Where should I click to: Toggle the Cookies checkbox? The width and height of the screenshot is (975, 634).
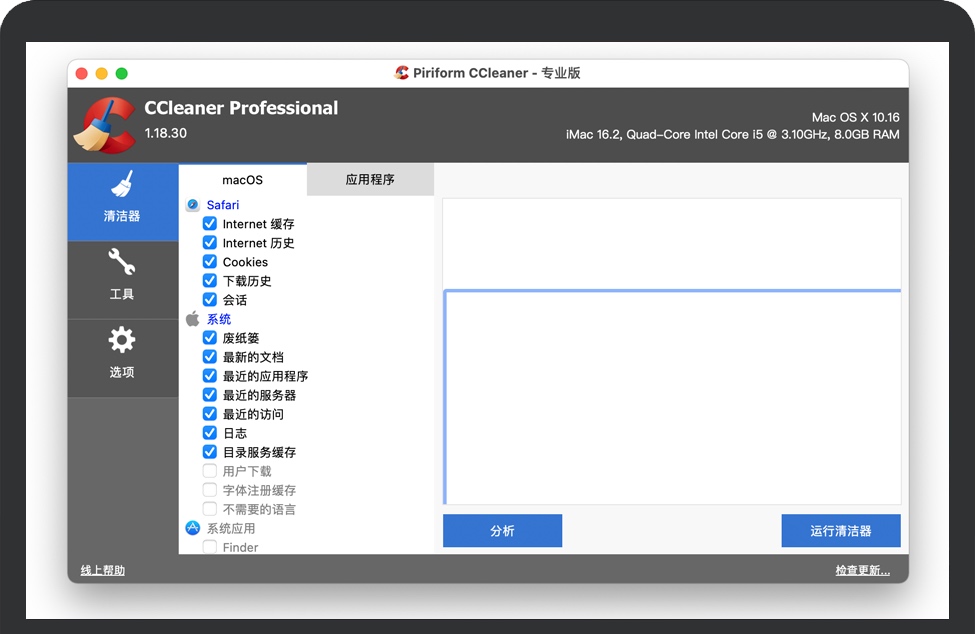pos(210,262)
